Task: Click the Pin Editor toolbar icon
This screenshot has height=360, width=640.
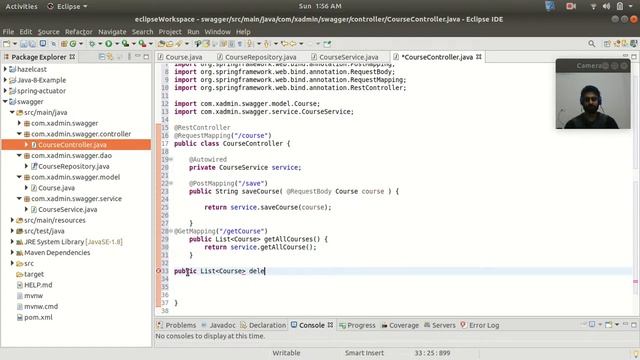Action: tap(327, 44)
